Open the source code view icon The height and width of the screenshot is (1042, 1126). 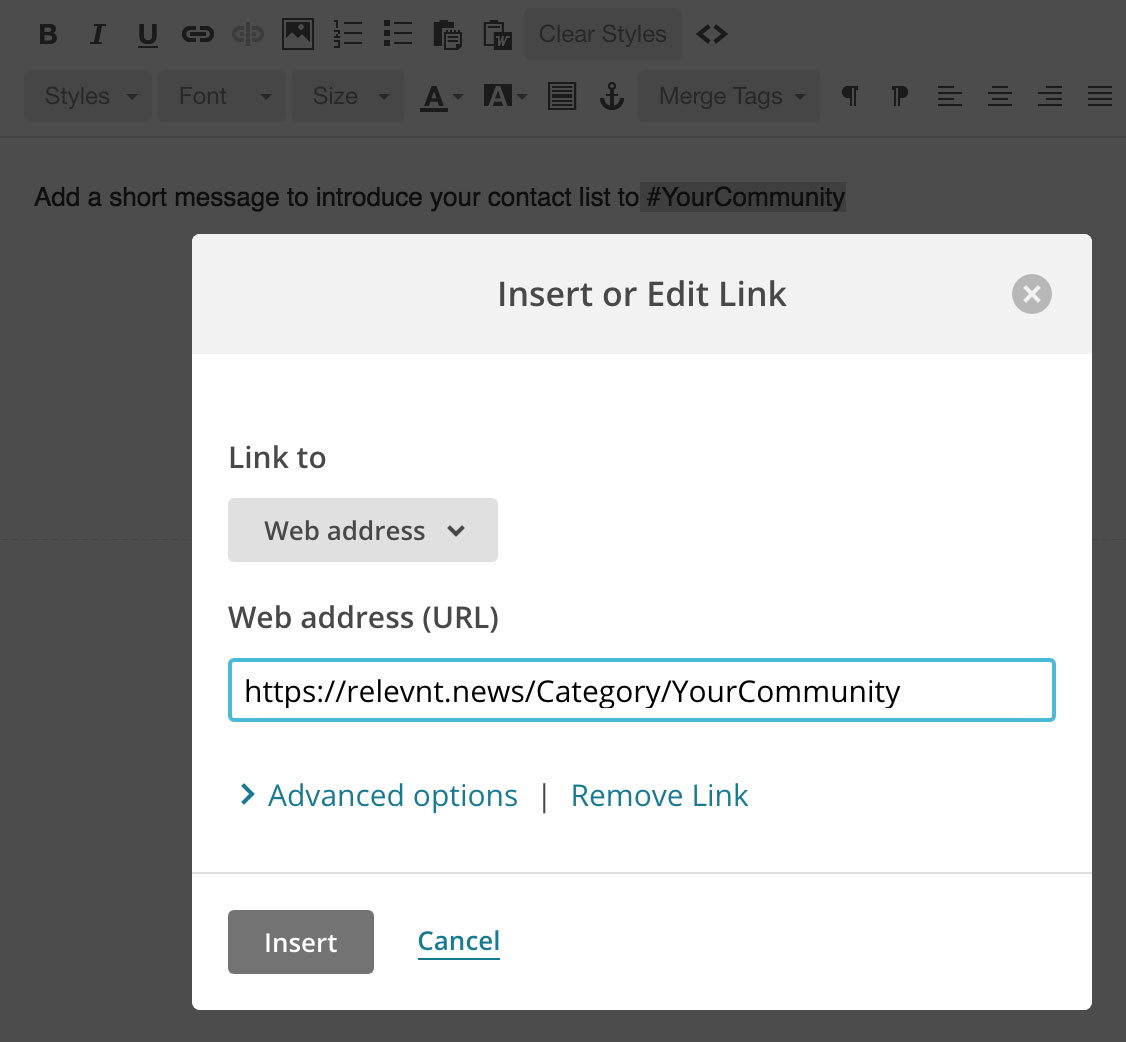(712, 34)
